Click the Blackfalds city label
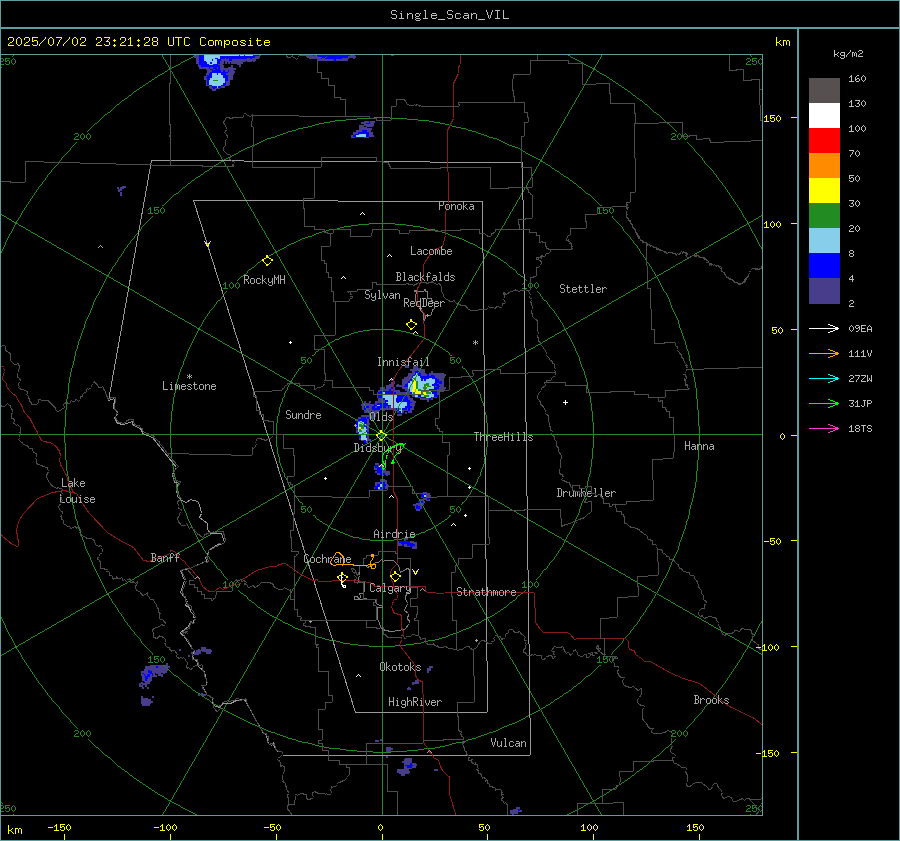Viewport: 900px width, 841px height. pyautogui.click(x=425, y=277)
